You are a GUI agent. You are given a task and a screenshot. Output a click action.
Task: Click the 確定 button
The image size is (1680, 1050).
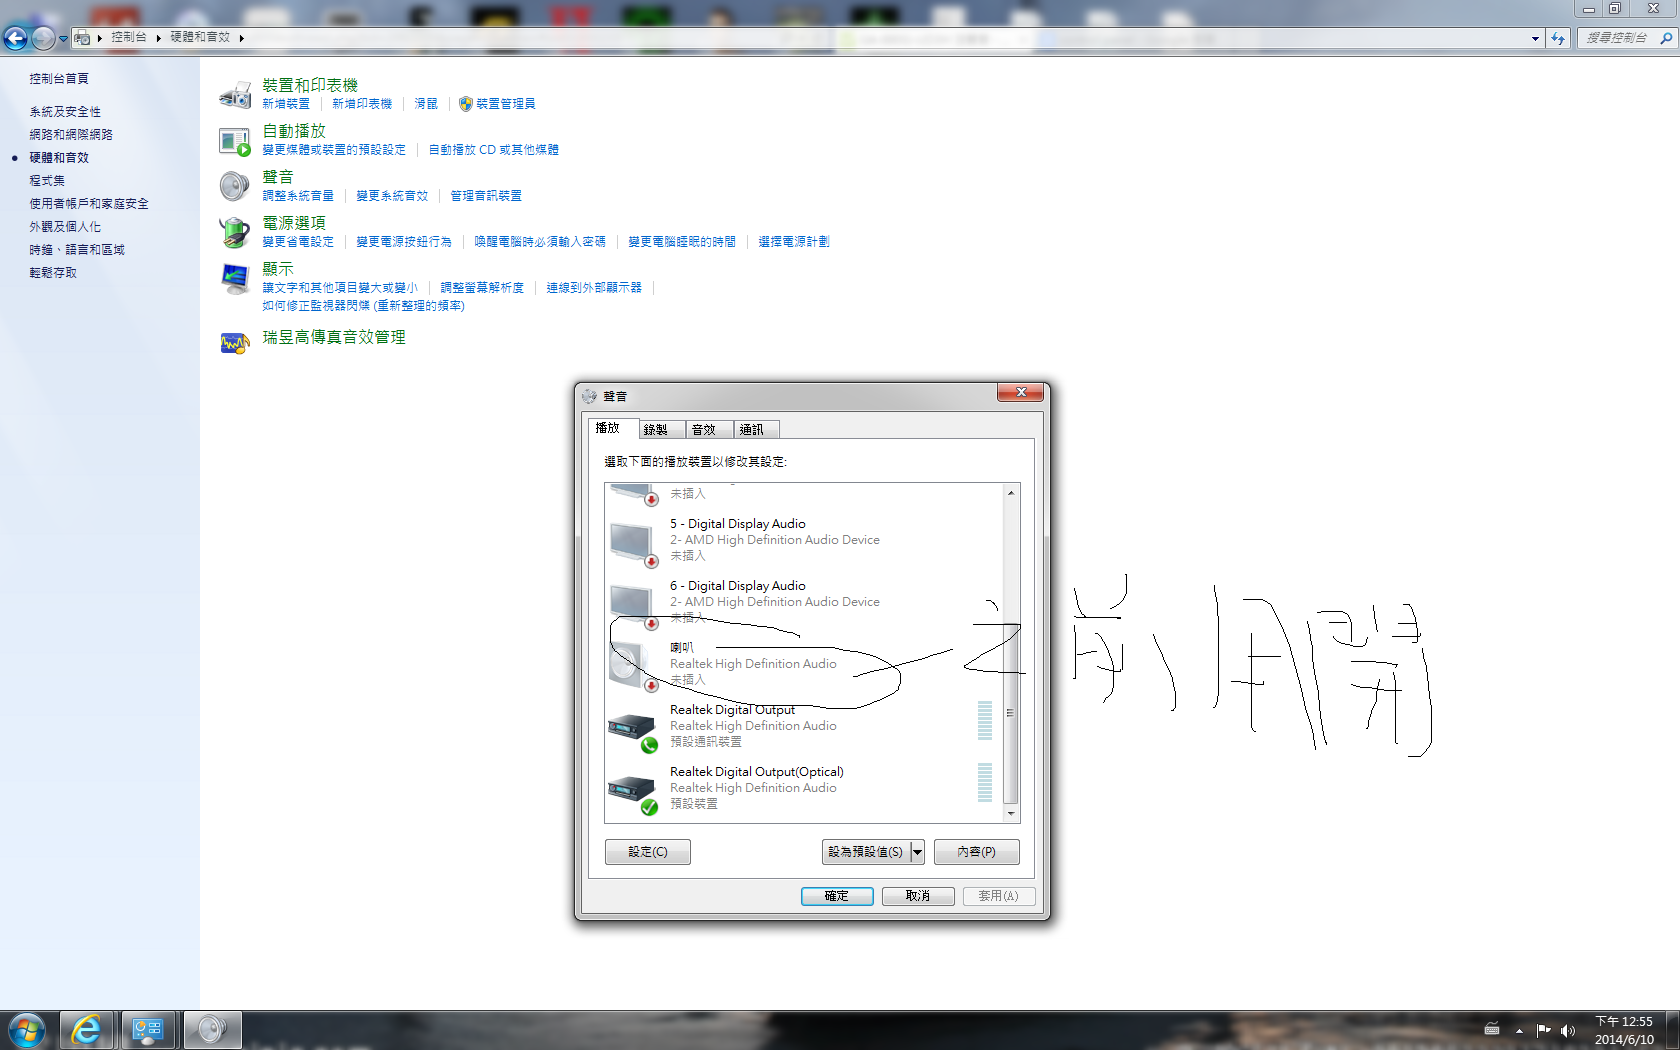coord(837,896)
